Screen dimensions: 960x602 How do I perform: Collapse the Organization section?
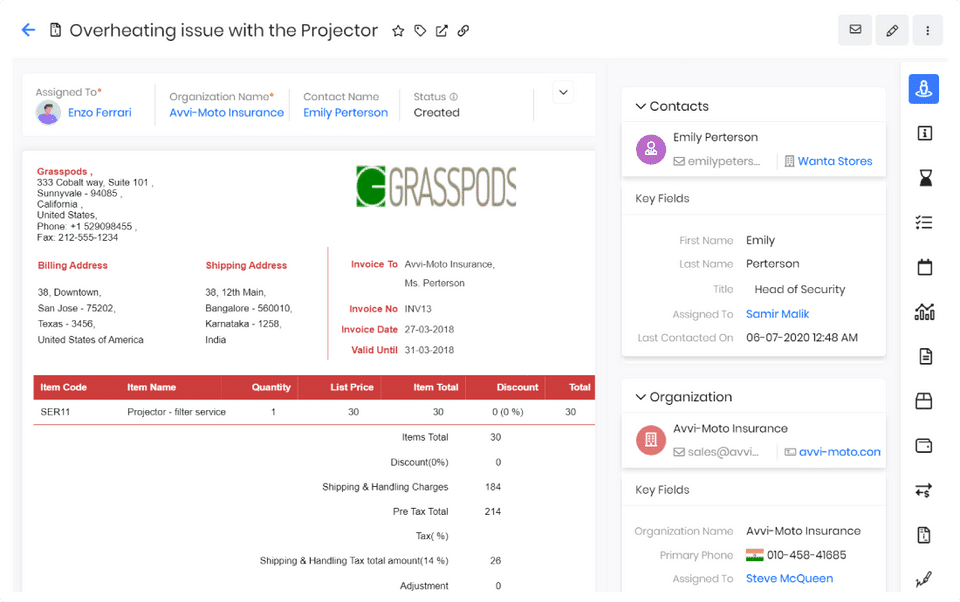tap(640, 397)
